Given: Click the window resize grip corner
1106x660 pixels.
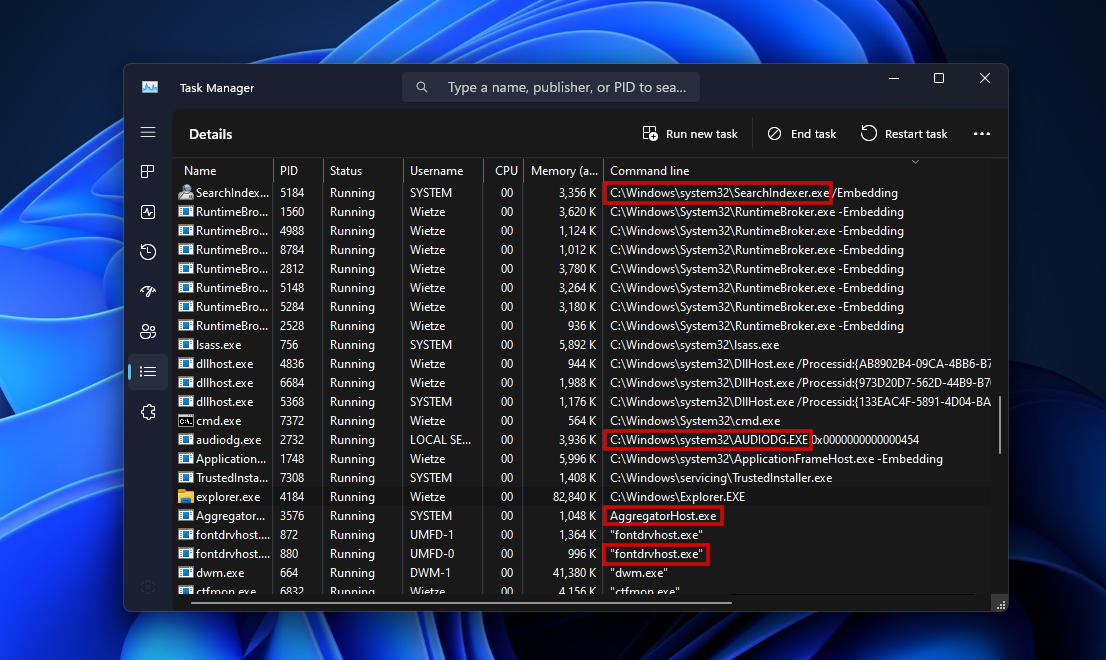Looking at the screenshot, I should (1001, 605).
